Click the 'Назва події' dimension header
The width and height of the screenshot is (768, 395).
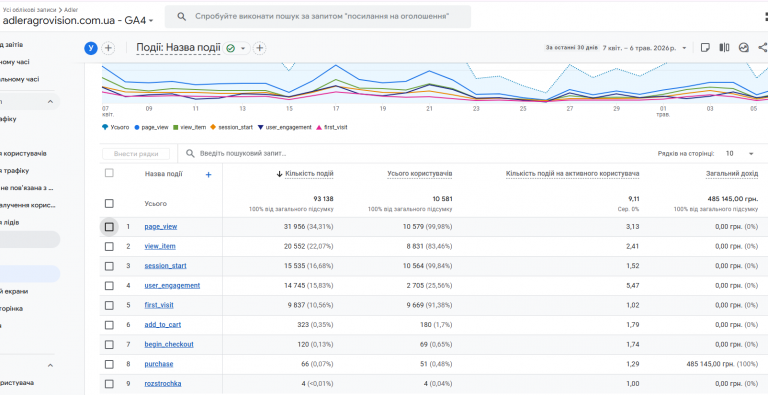[164, 174]
